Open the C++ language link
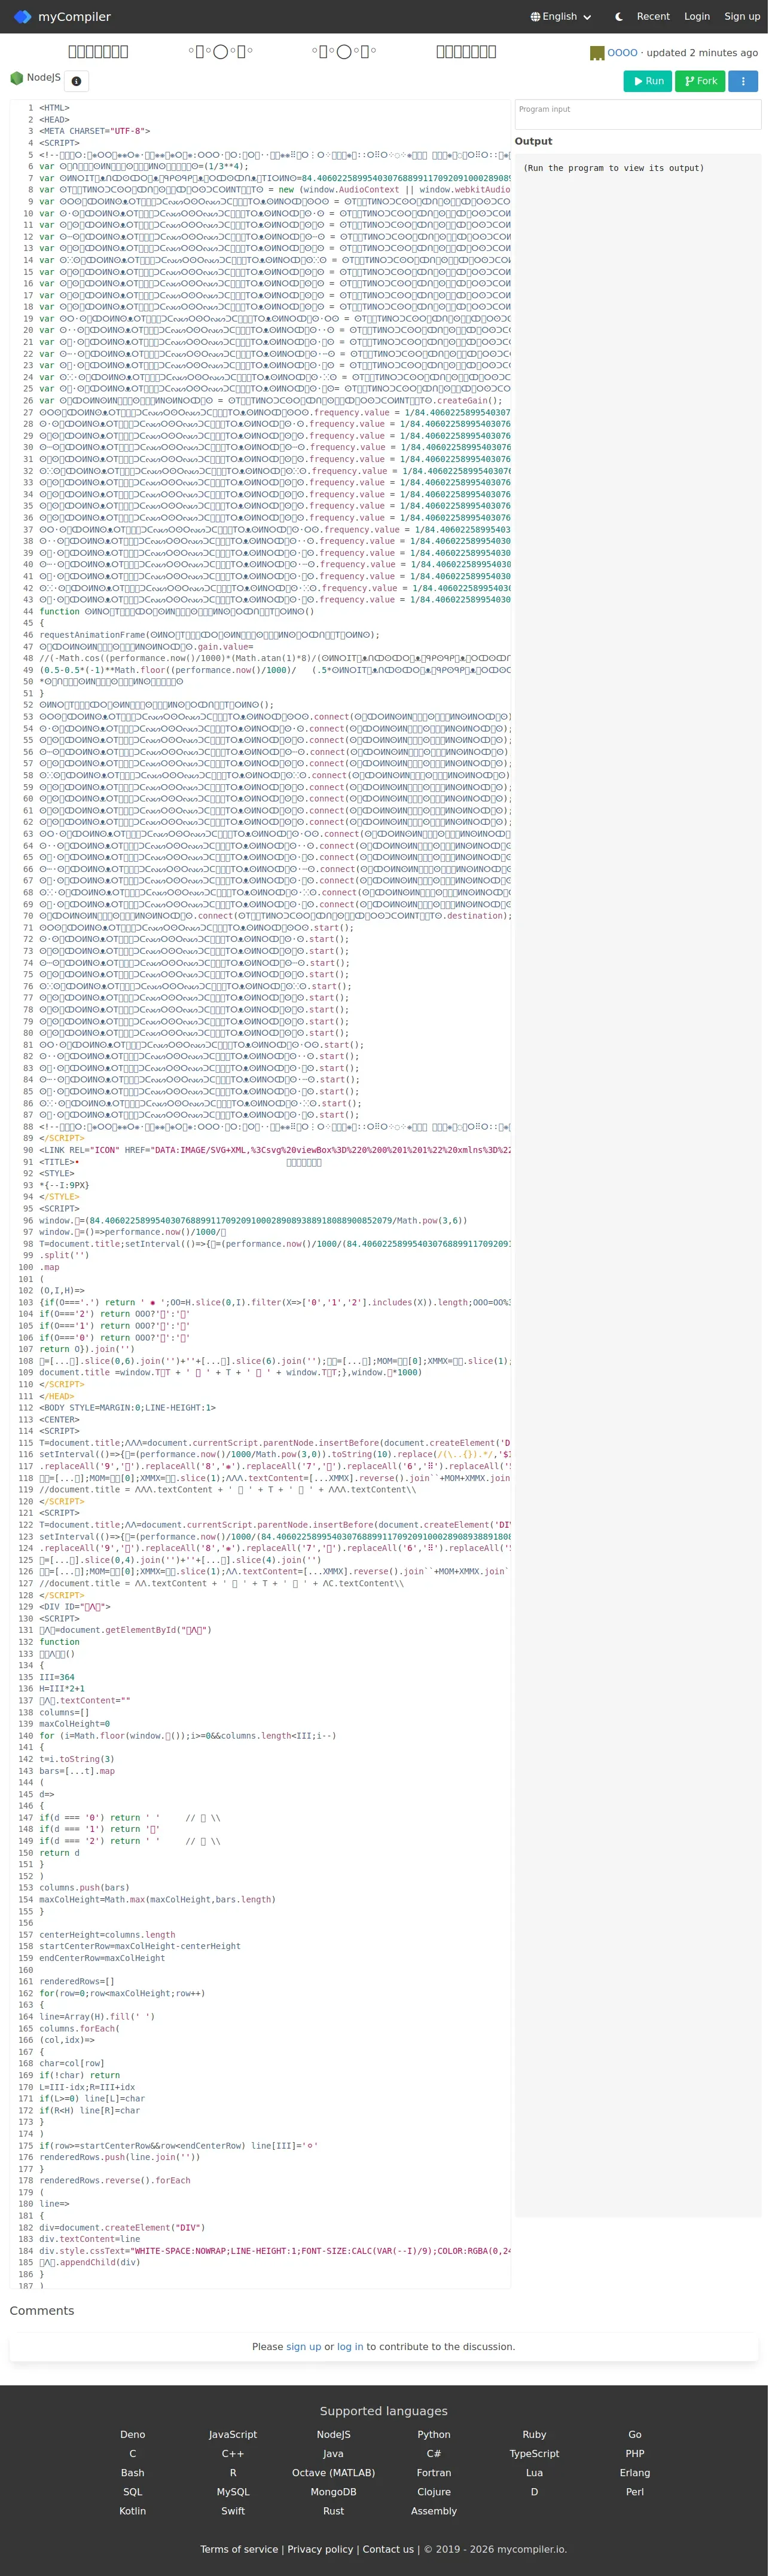 [233, 2453]
